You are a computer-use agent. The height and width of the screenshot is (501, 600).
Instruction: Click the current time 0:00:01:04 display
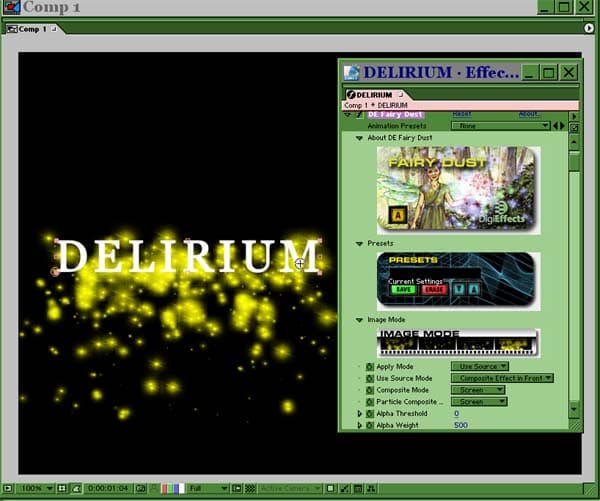[x=108, y=488]
